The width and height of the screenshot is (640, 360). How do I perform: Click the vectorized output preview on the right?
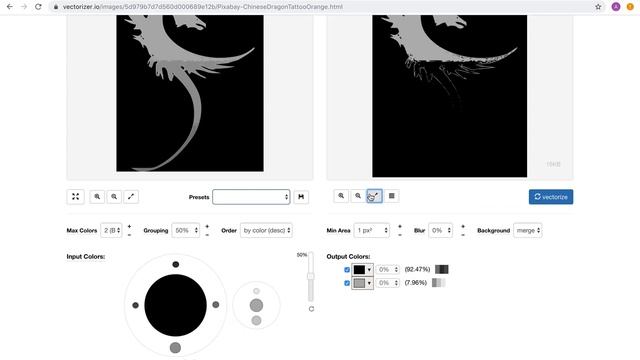point(449,96)
